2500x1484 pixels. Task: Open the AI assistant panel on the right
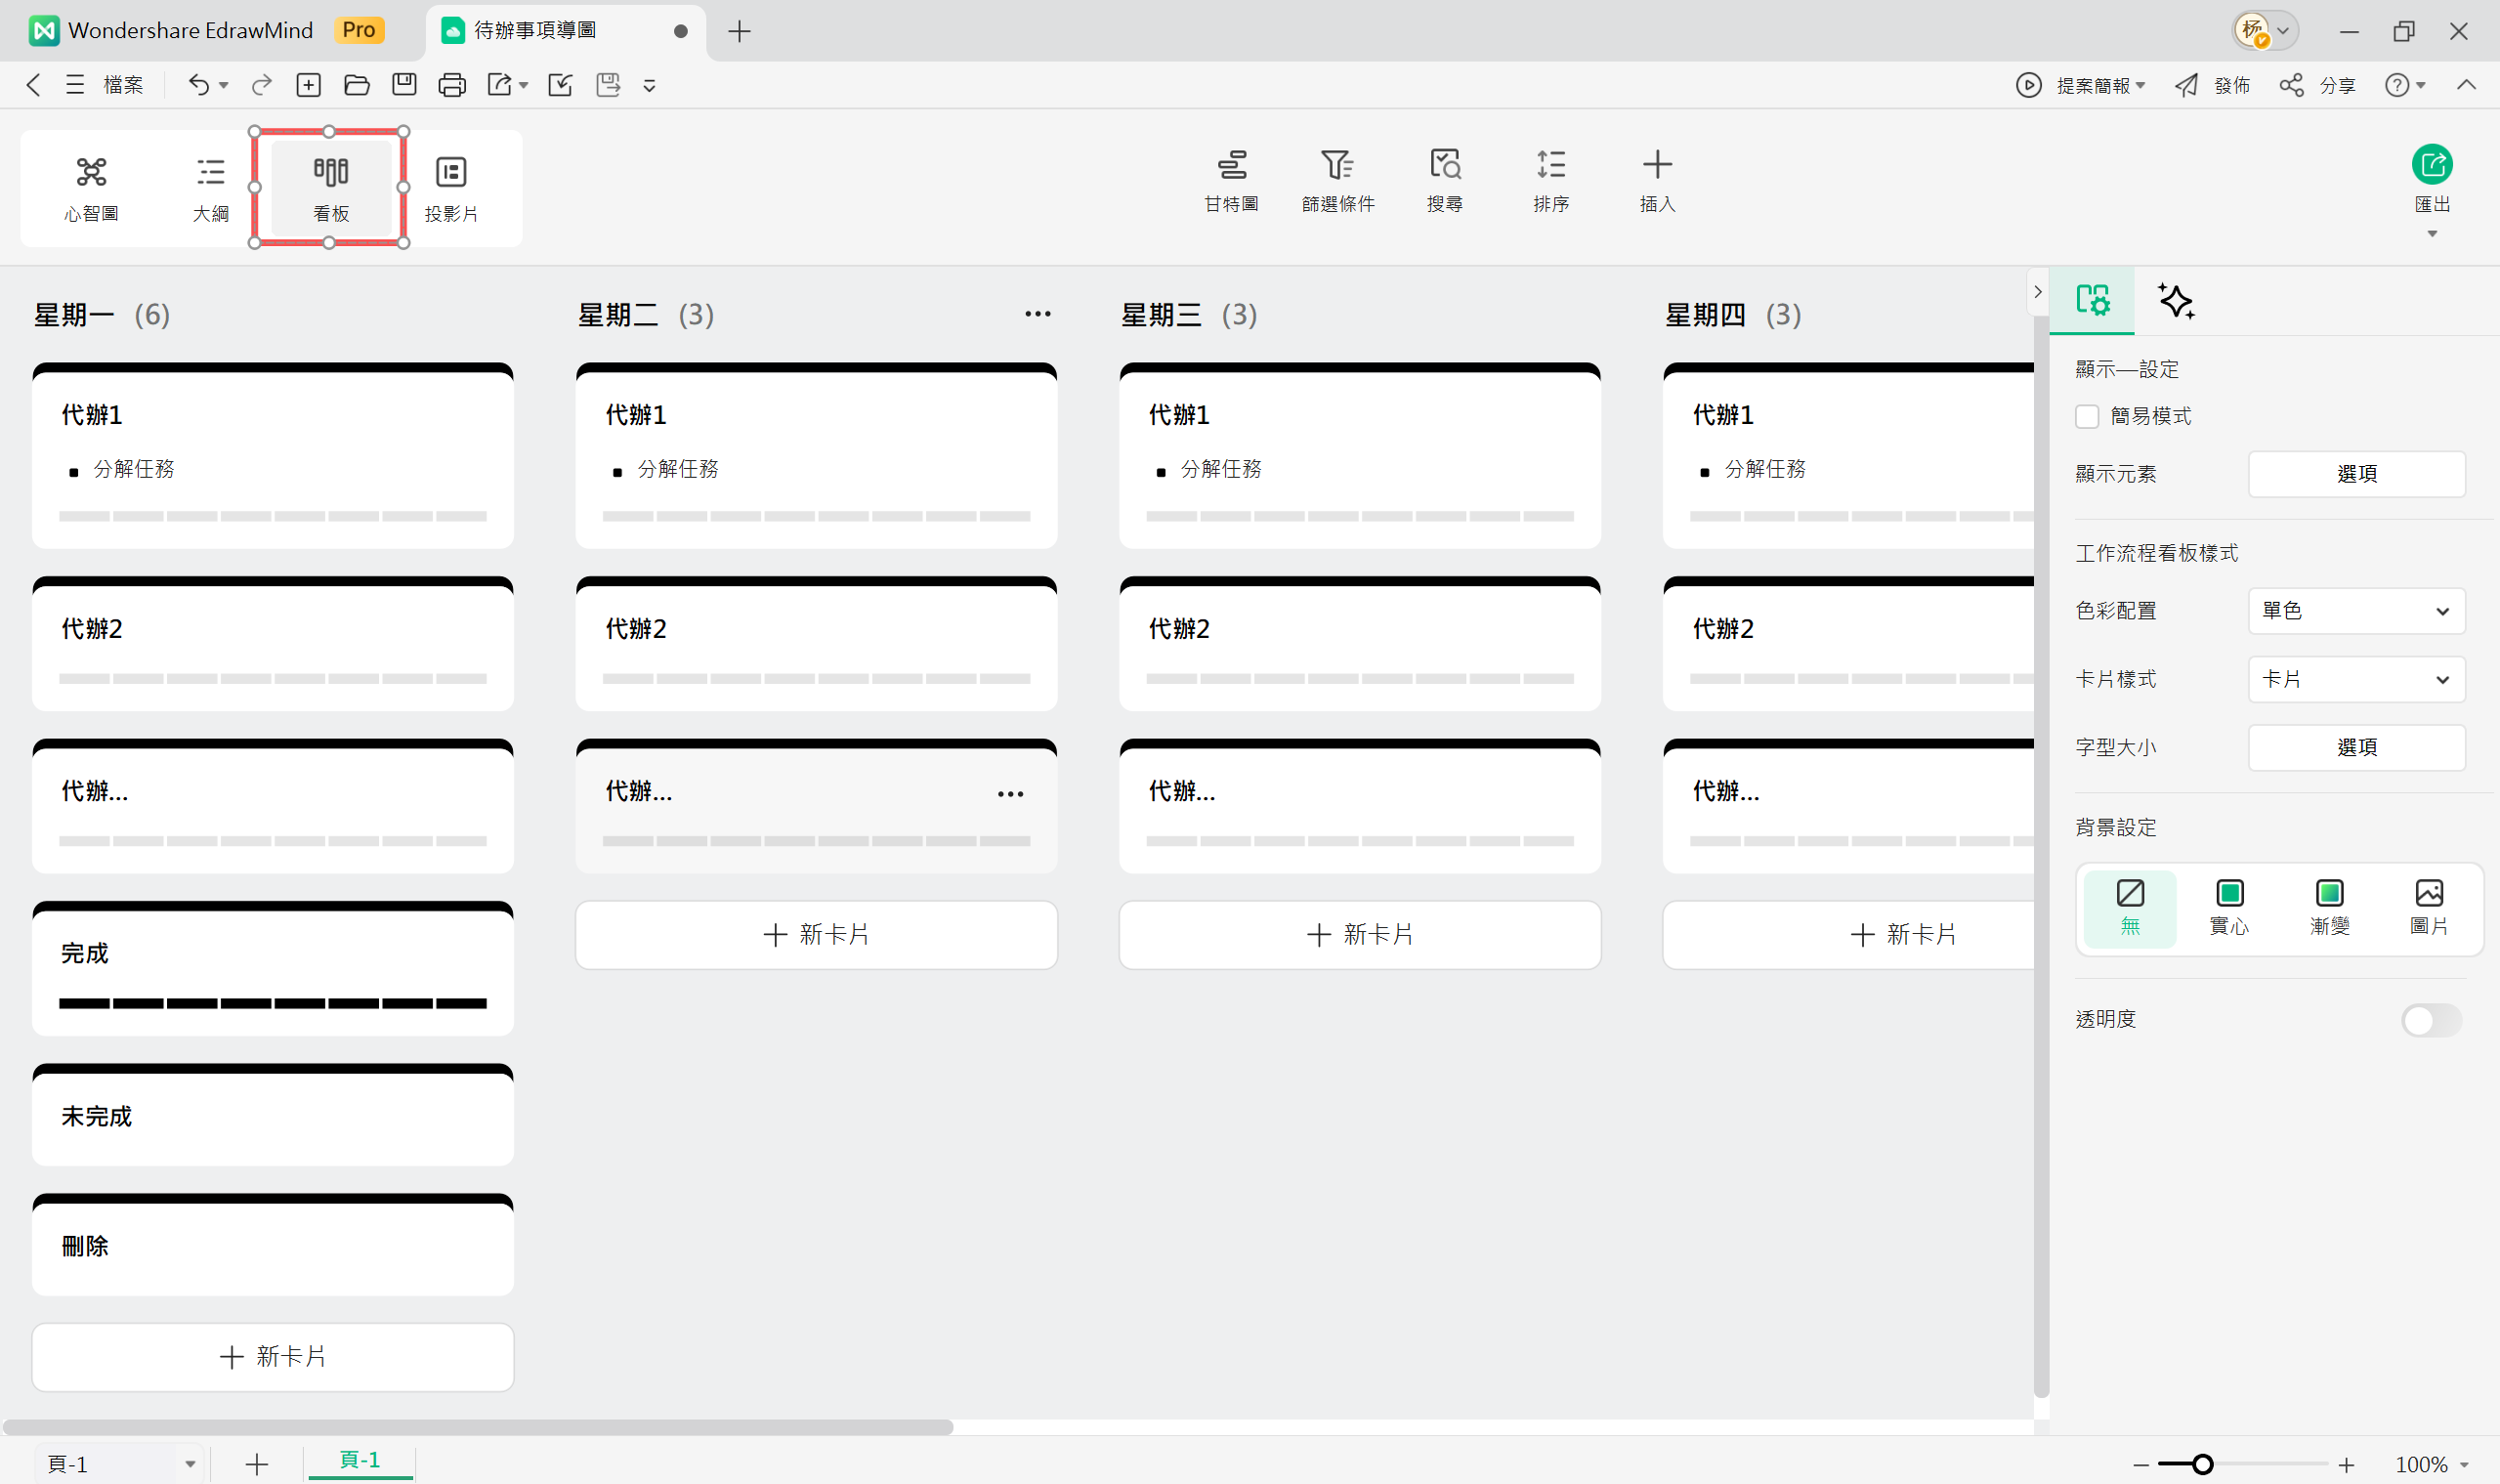2176,300
